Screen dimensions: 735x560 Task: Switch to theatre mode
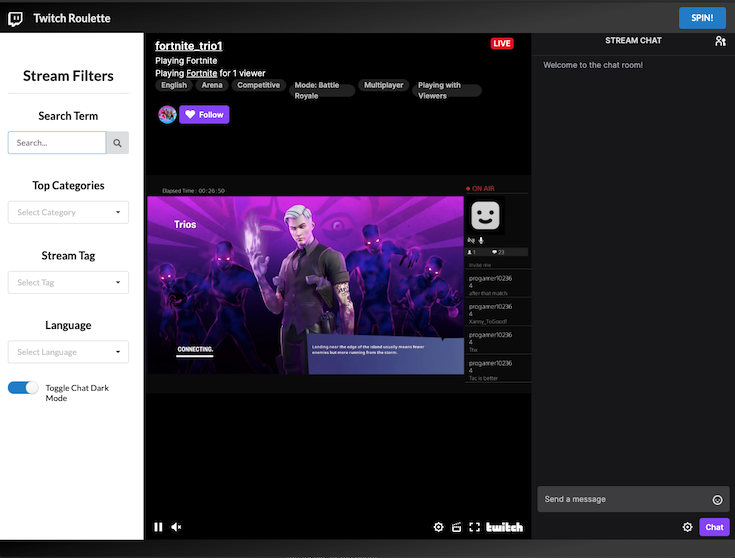click(x=457, y=527)
